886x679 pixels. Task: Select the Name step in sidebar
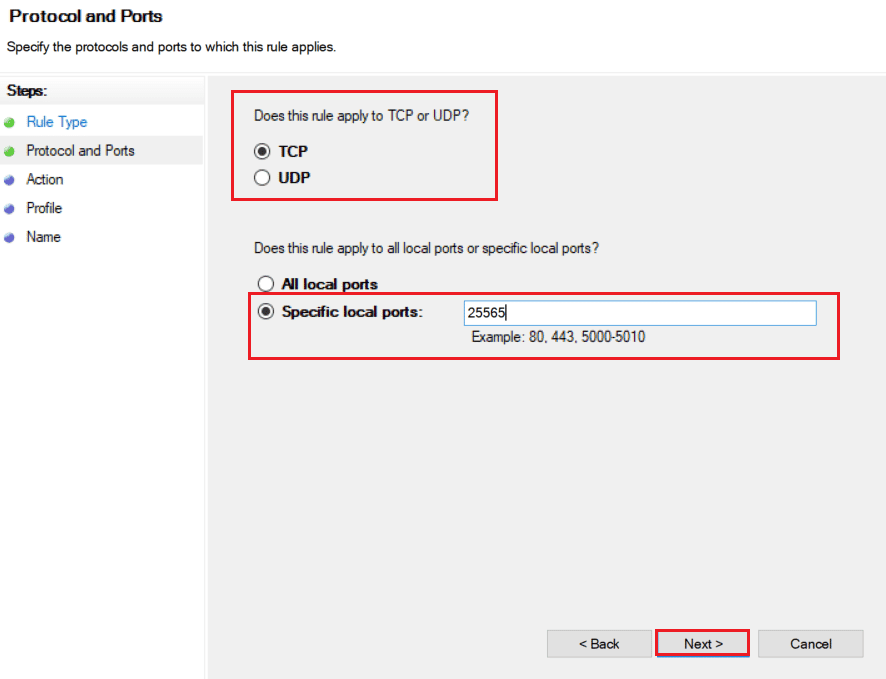[x=44, y=237]
